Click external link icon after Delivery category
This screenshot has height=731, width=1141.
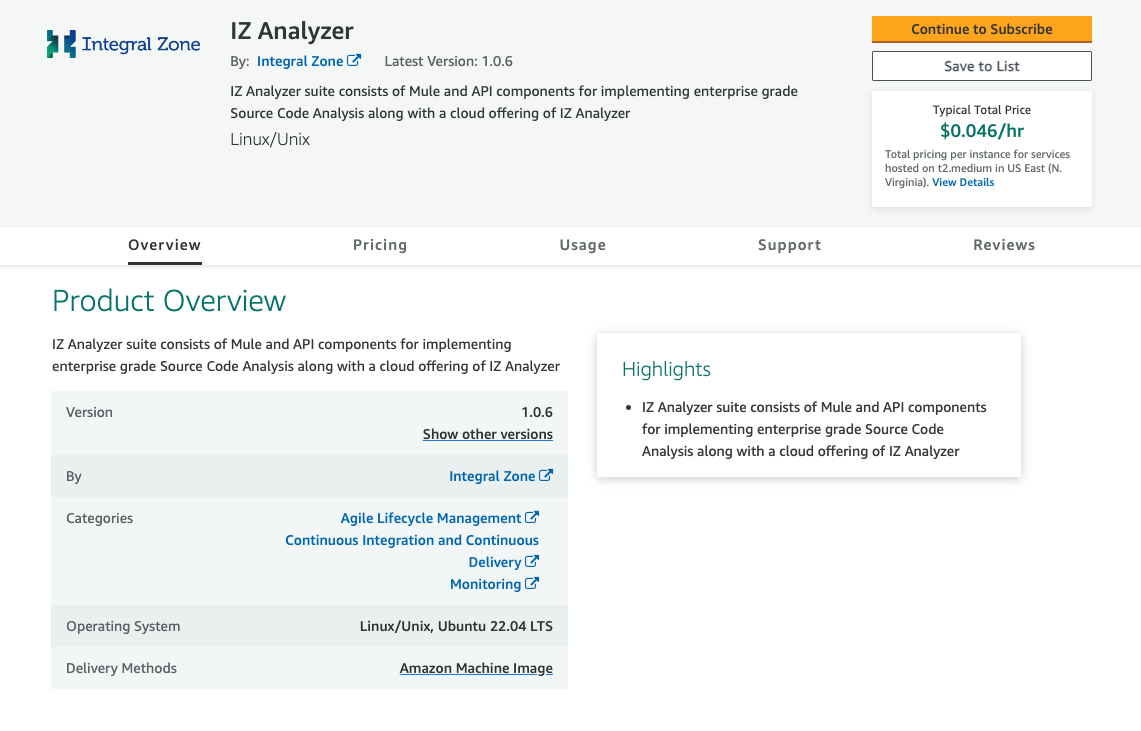tap(532, 561)
